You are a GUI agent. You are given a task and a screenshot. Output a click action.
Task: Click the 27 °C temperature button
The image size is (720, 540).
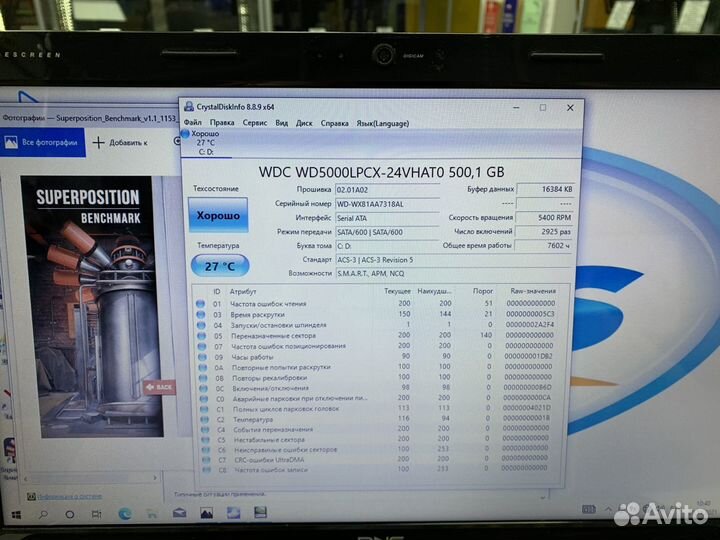click(218, 266)
